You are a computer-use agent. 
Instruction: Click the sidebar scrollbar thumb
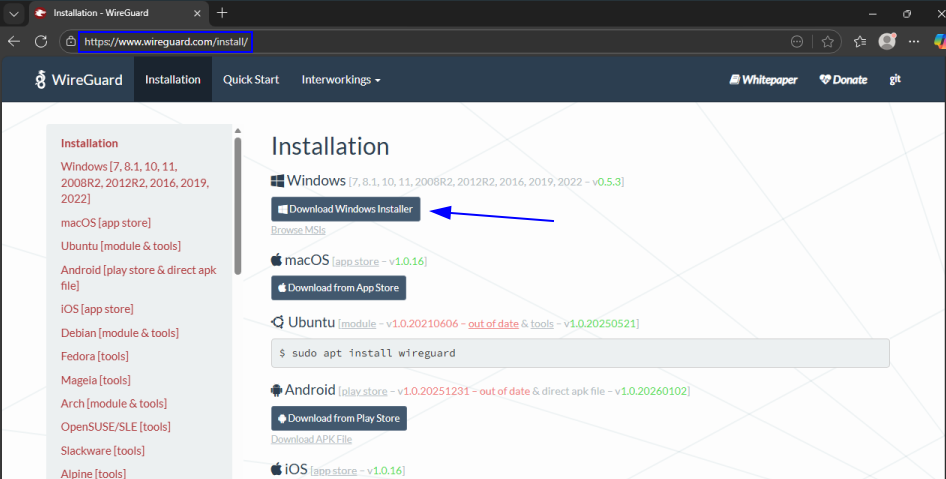tap(238, 206)
